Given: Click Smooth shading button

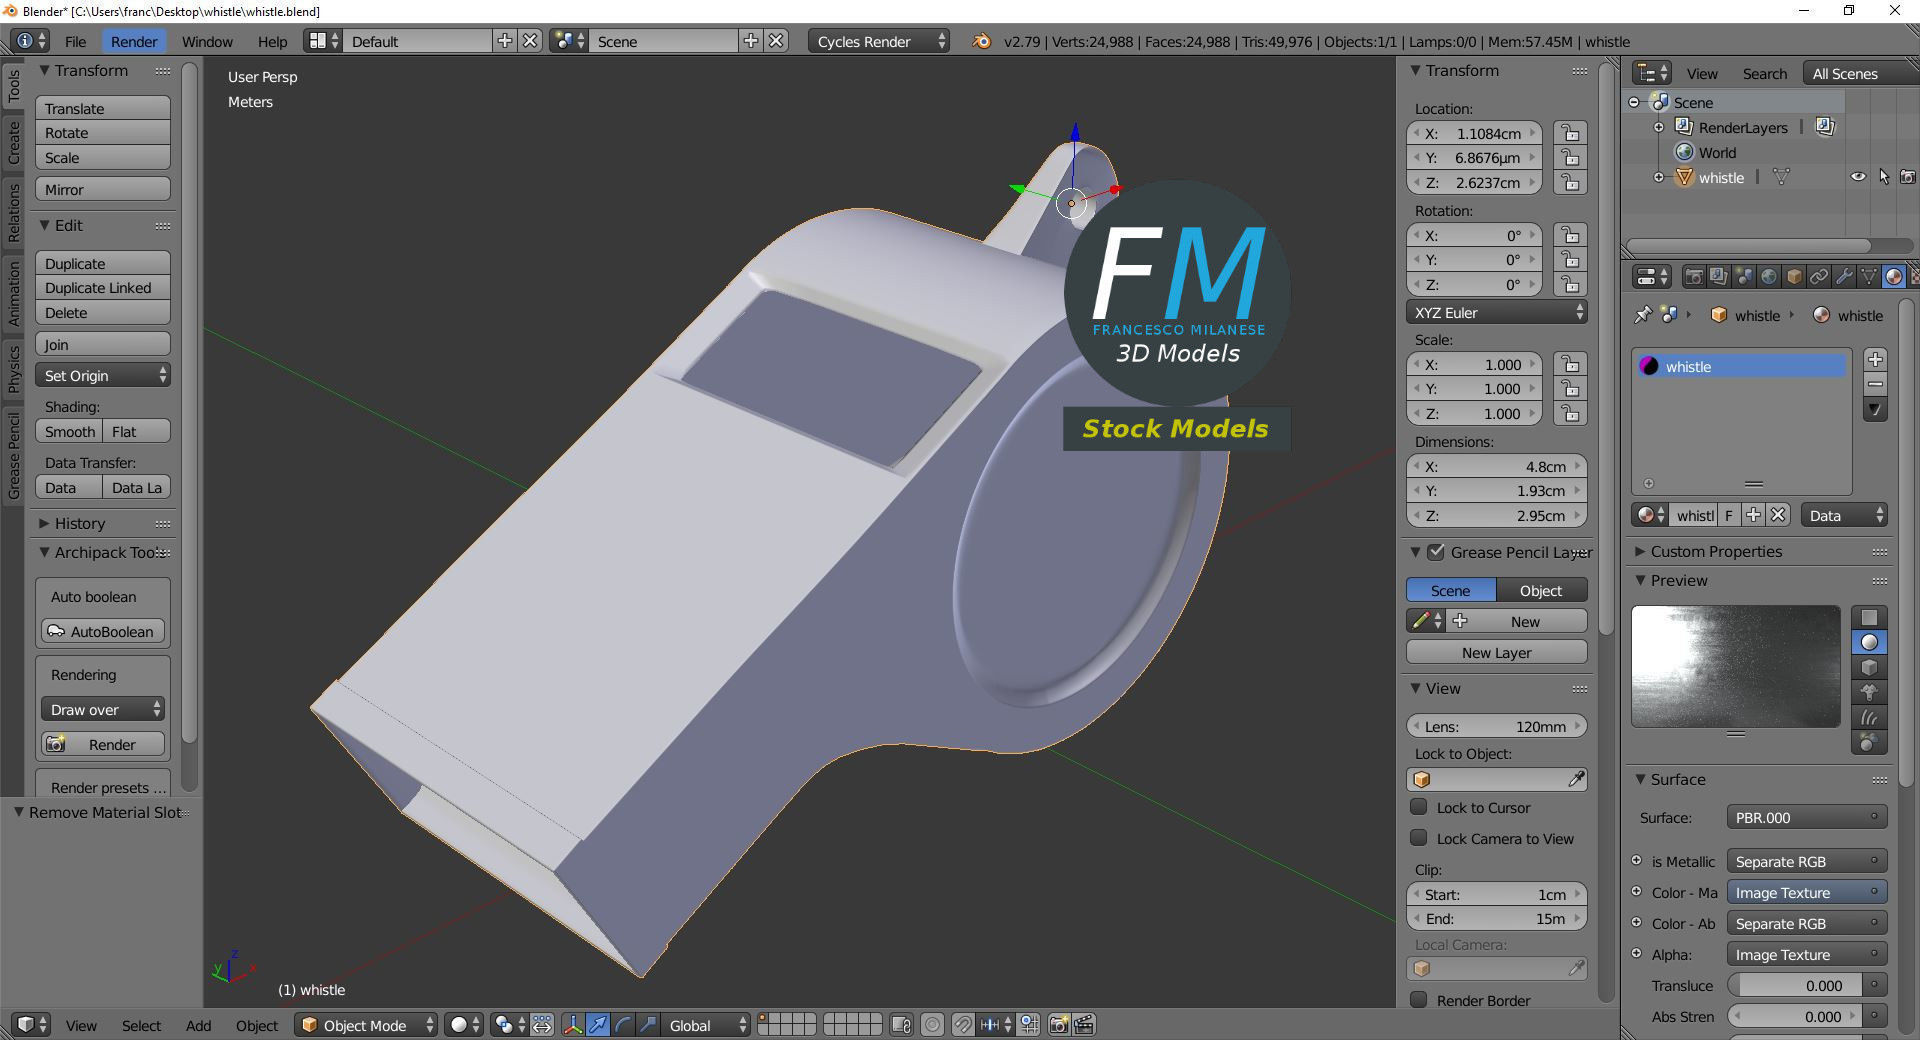Looking at the screenshot, I should click(x=69, y=431).
